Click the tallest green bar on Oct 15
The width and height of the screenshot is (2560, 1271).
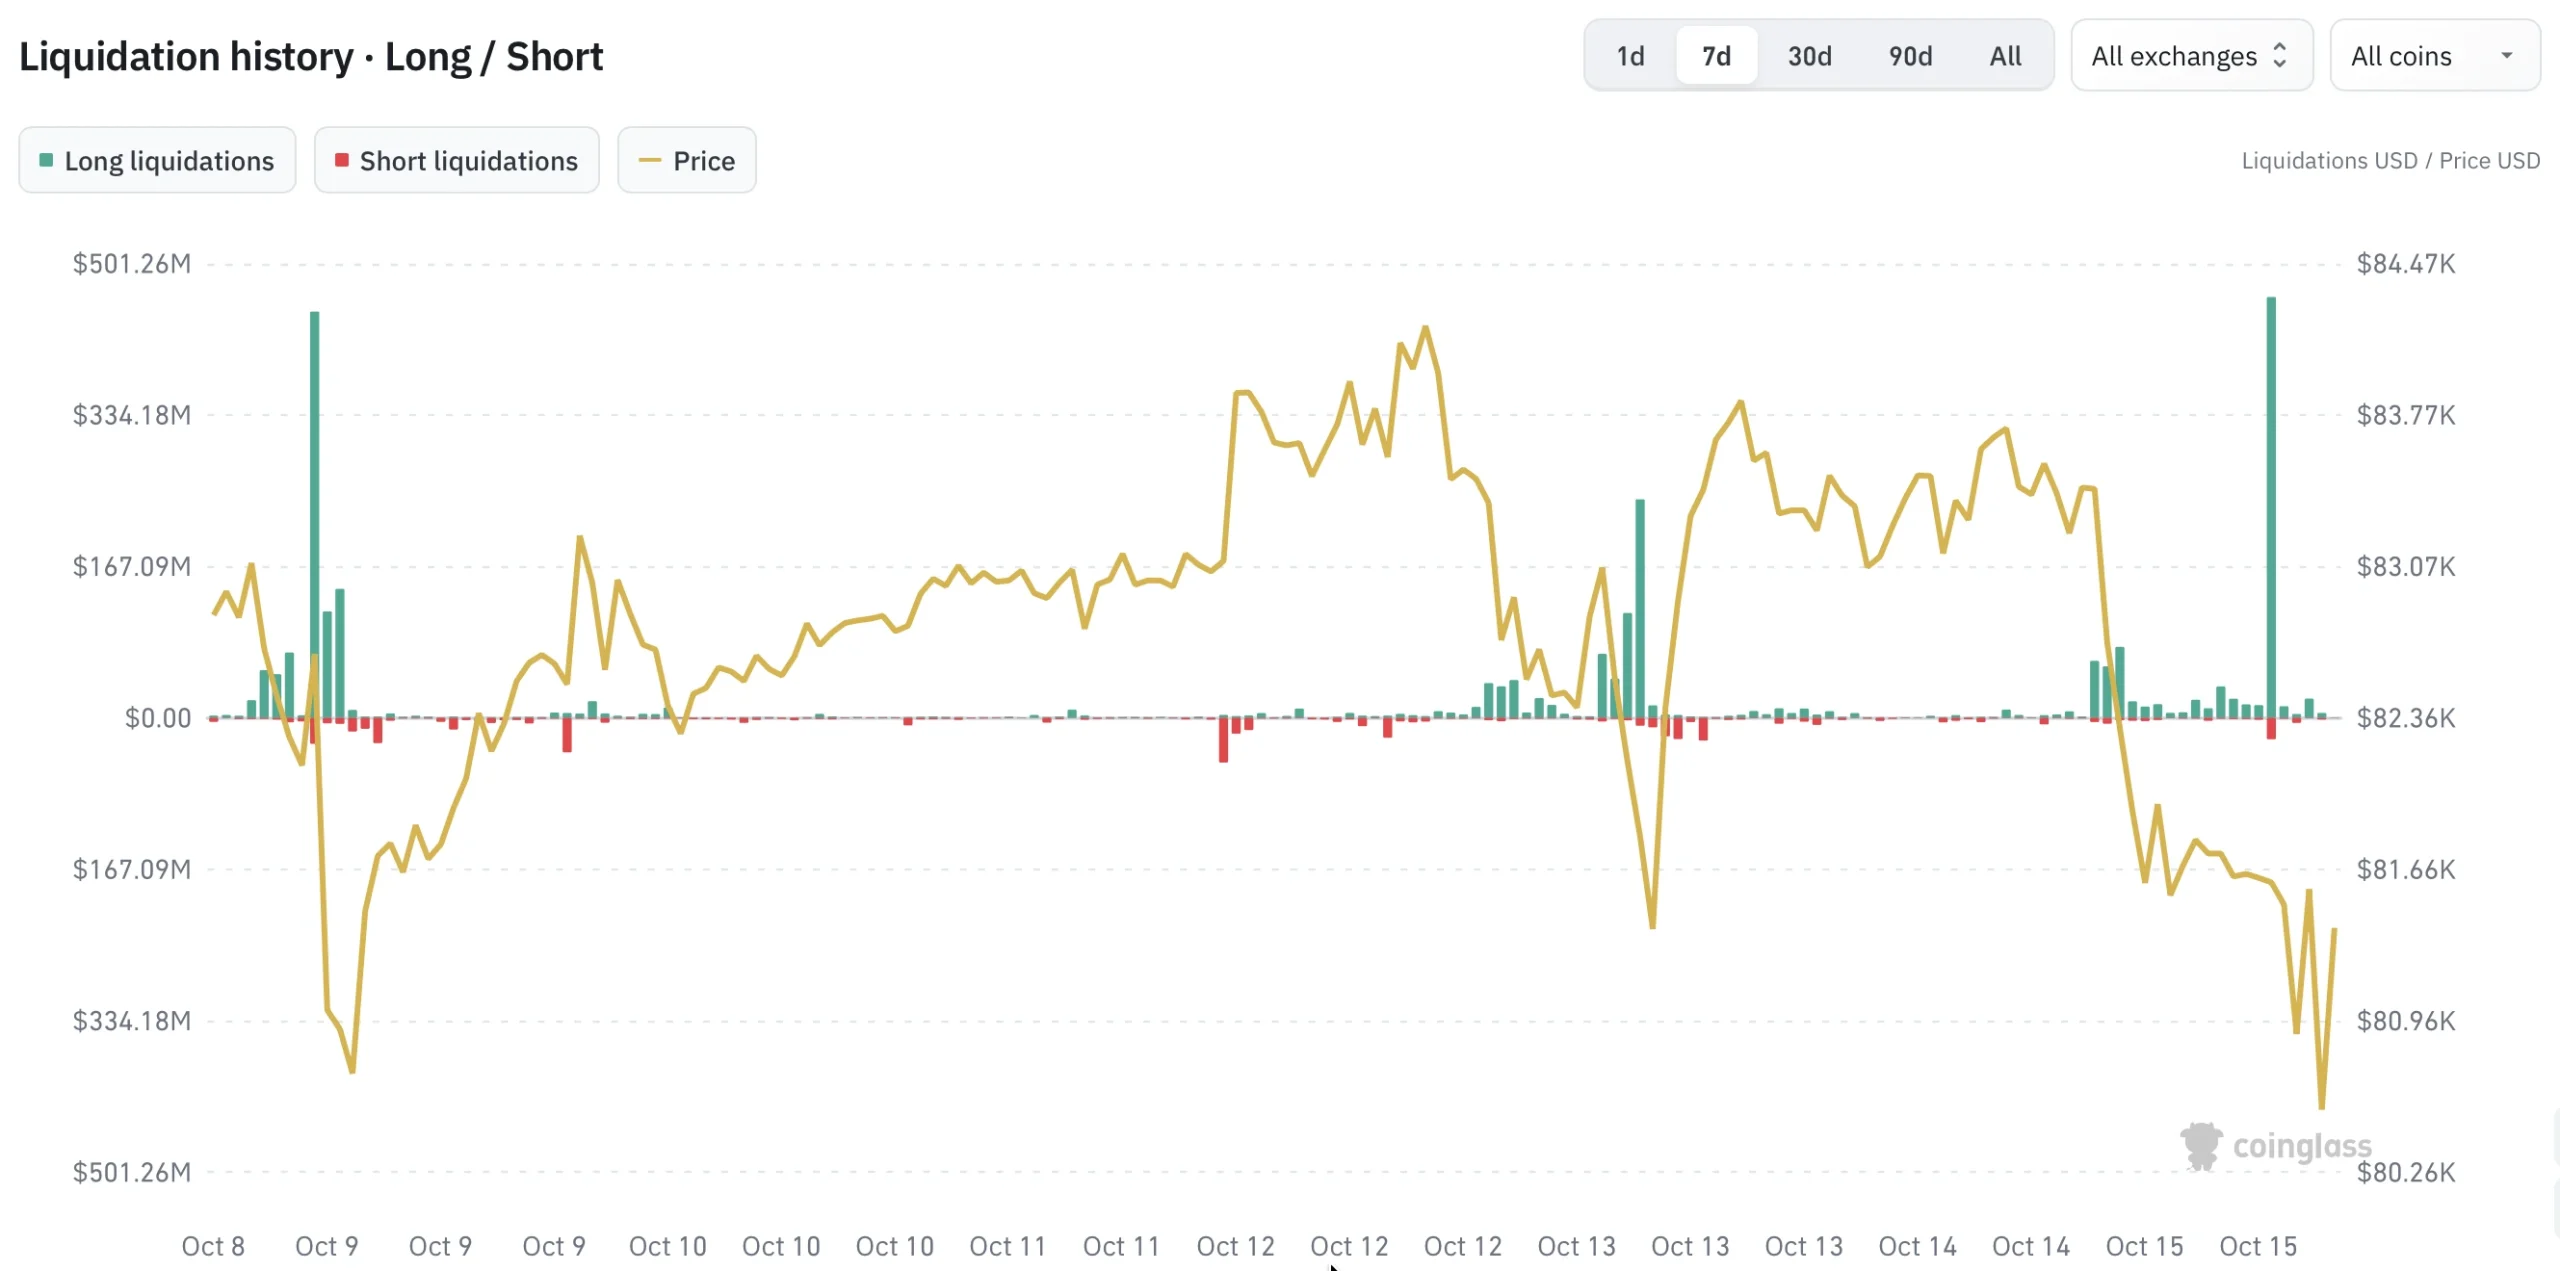pyautogui.click(x=2271, y=507)
